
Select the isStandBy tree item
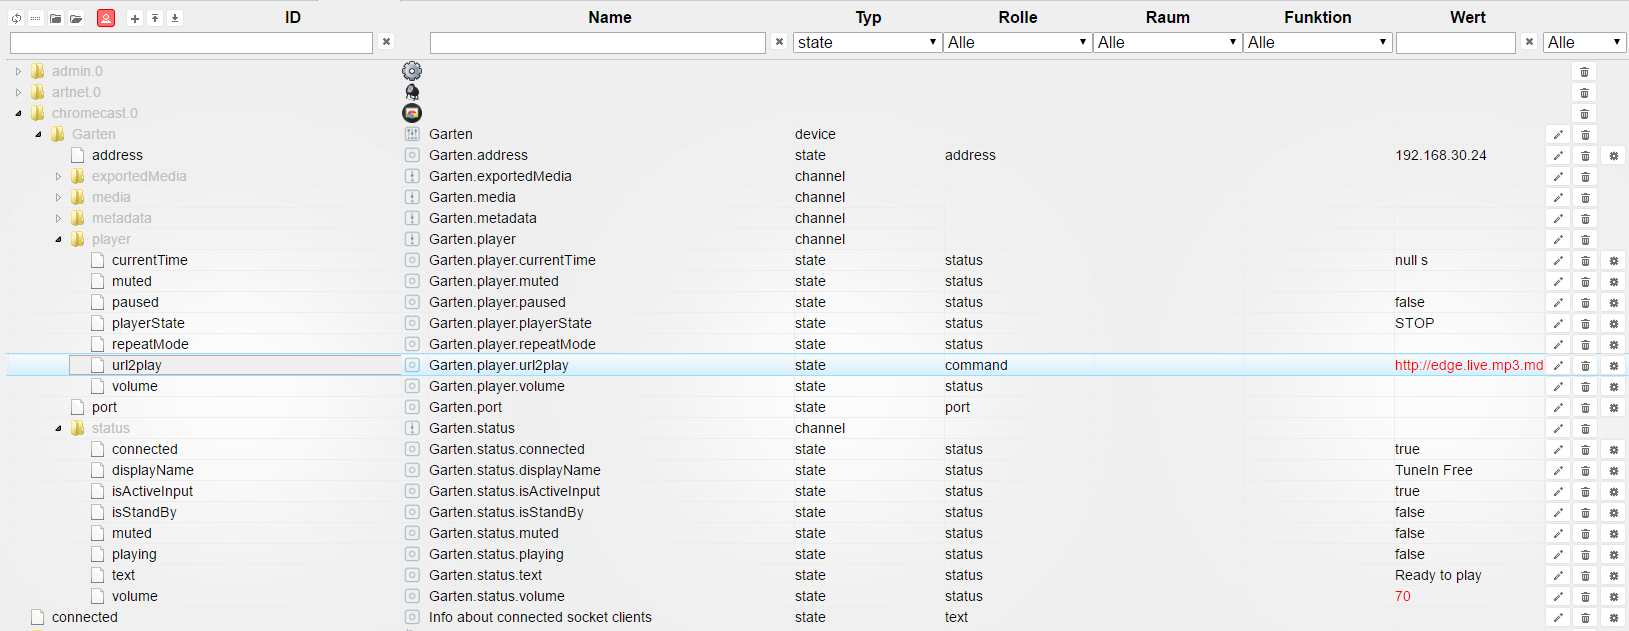point(144,512)
